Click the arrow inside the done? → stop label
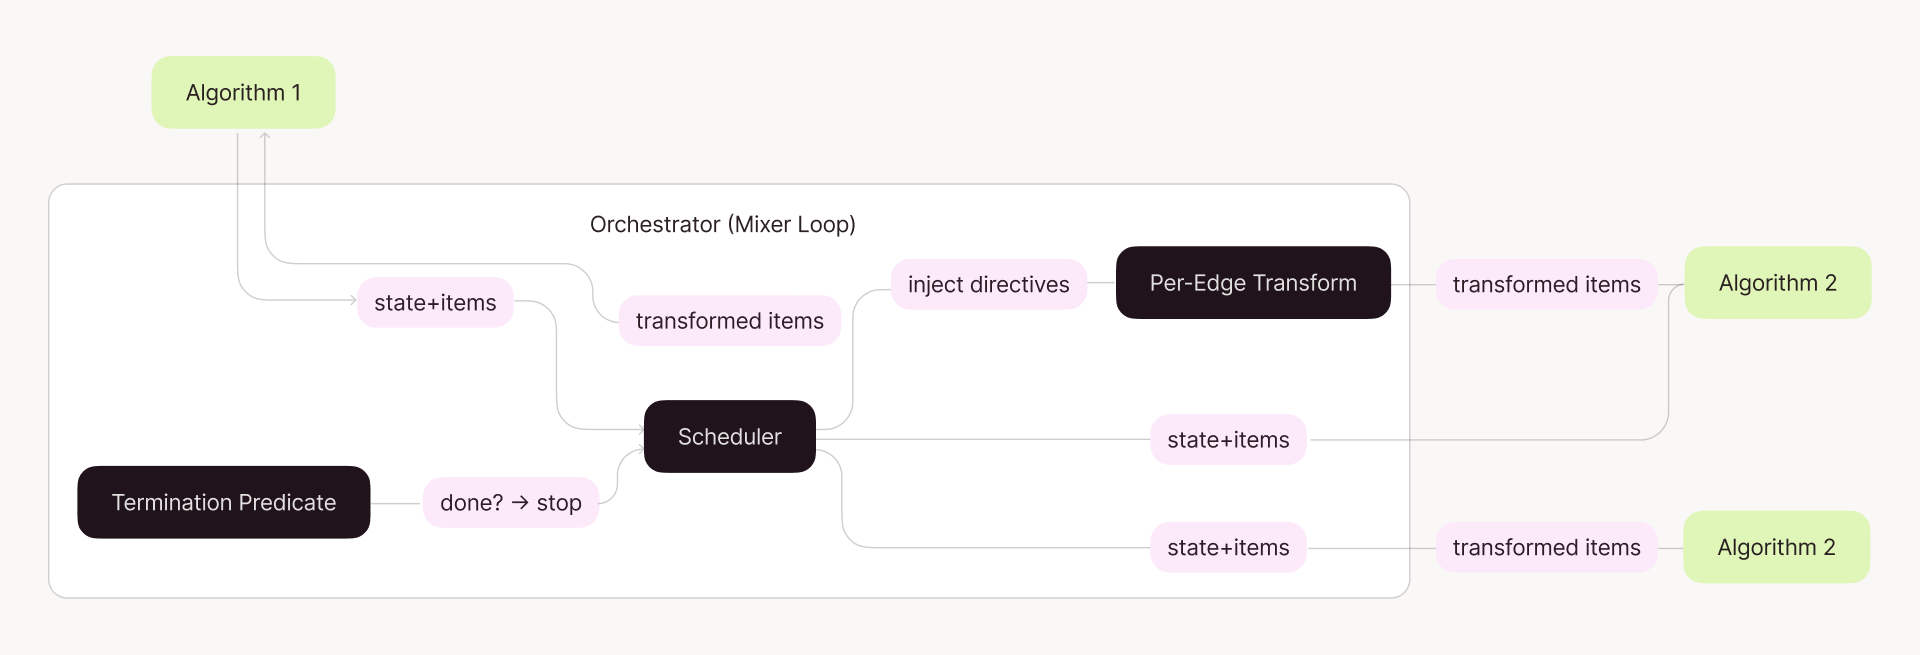Screen dimensions: 1920x655 pyautogui.click(x=520, y=502)
